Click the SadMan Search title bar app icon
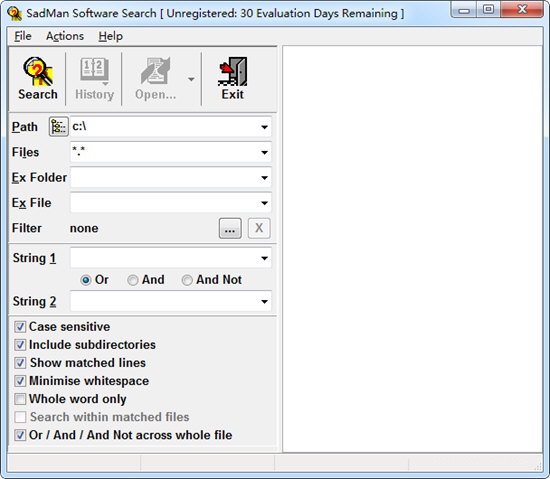This screenshot has width=550, height=479. [15, 14]
